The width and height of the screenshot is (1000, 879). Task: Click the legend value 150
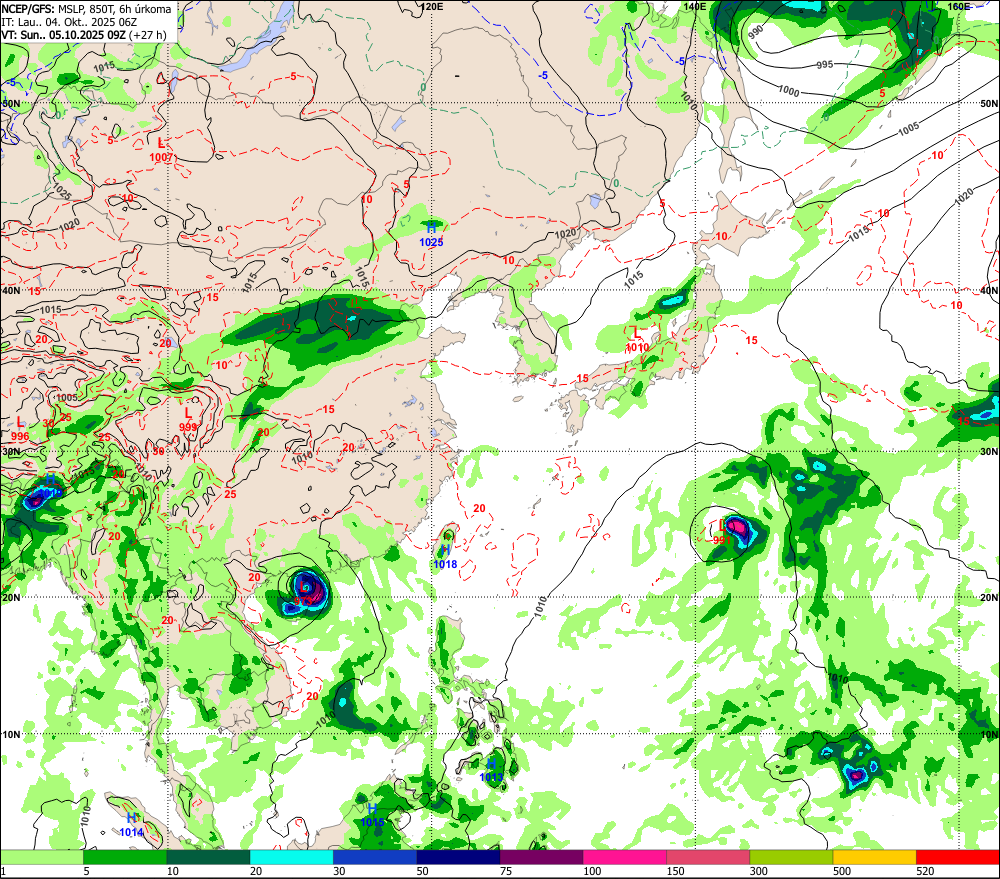tap(675, 871)
